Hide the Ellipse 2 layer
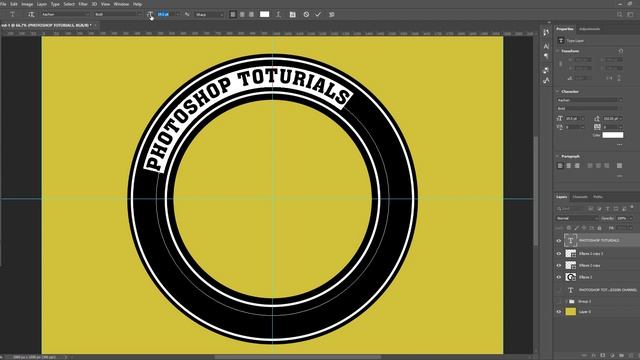Screen dimensions: 640x360 (559, 277)
